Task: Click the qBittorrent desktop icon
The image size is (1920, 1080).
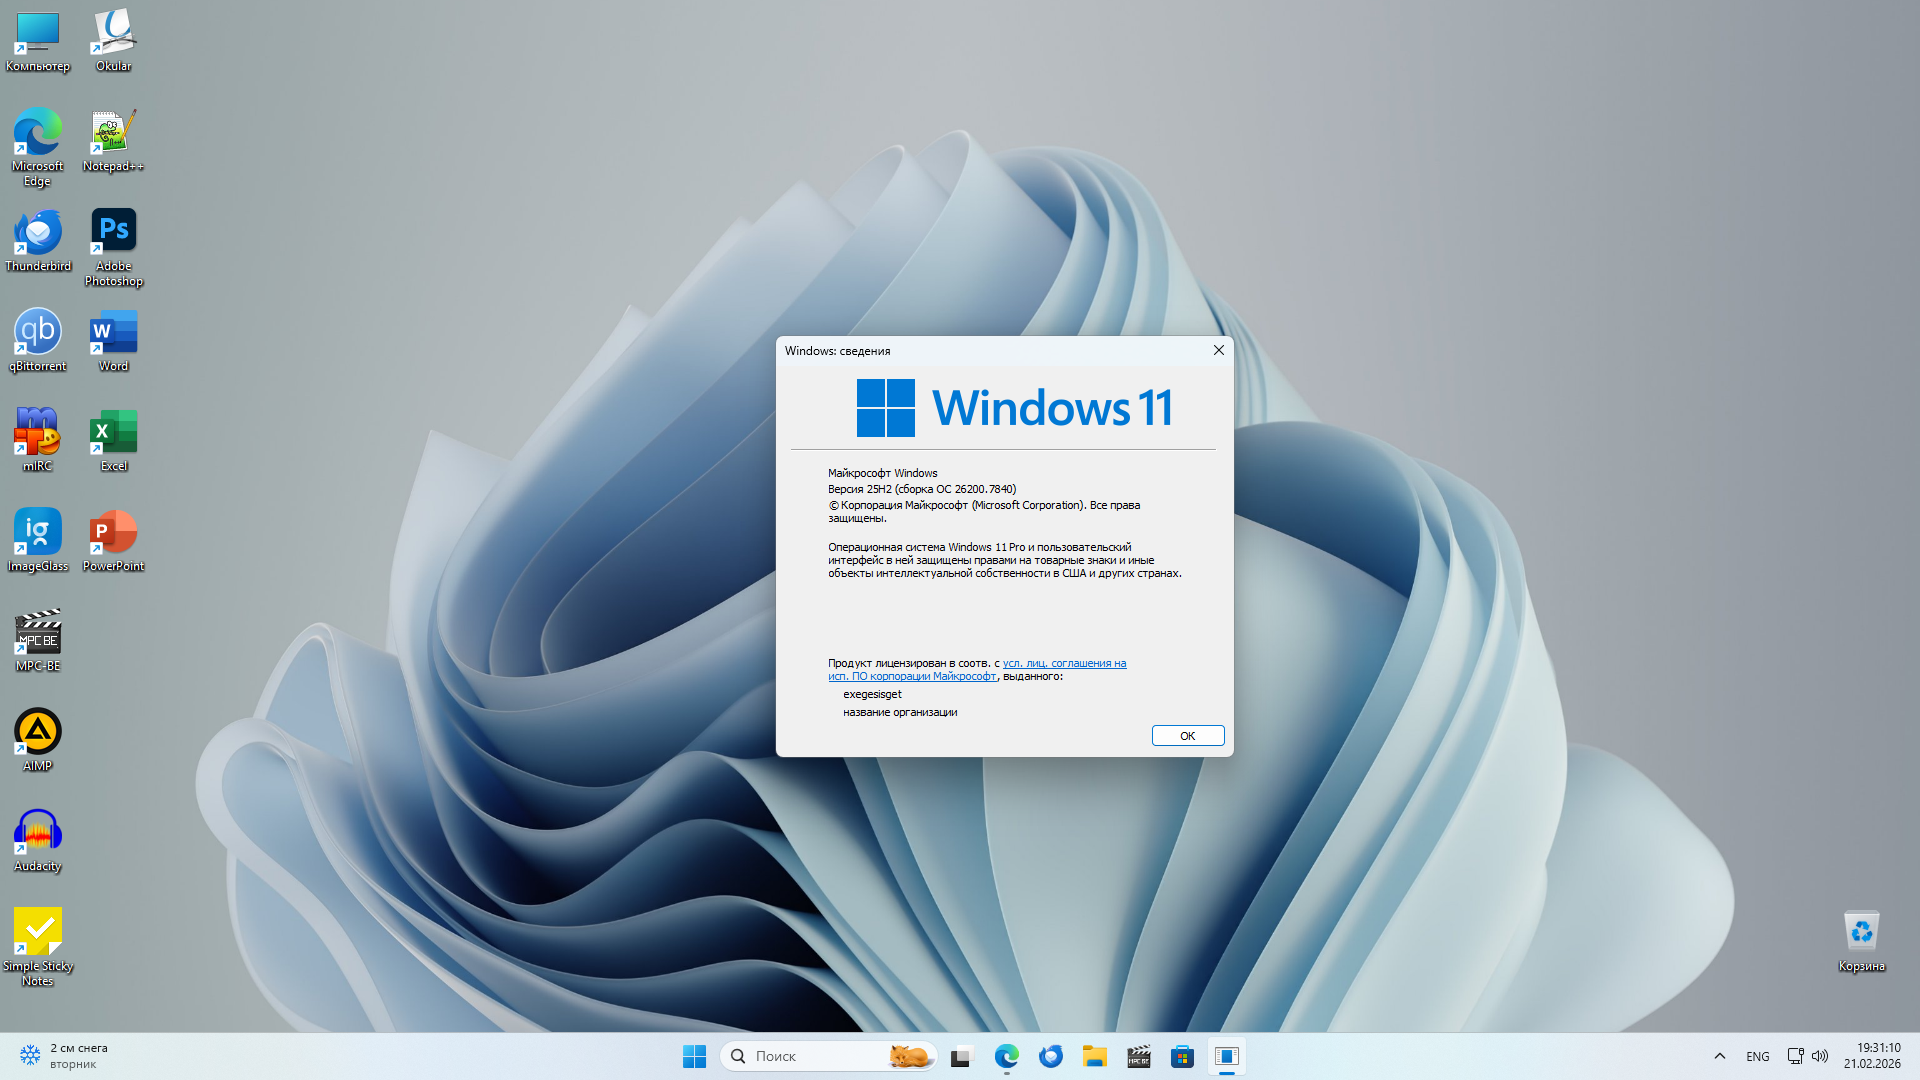Action: pos(38,338)
